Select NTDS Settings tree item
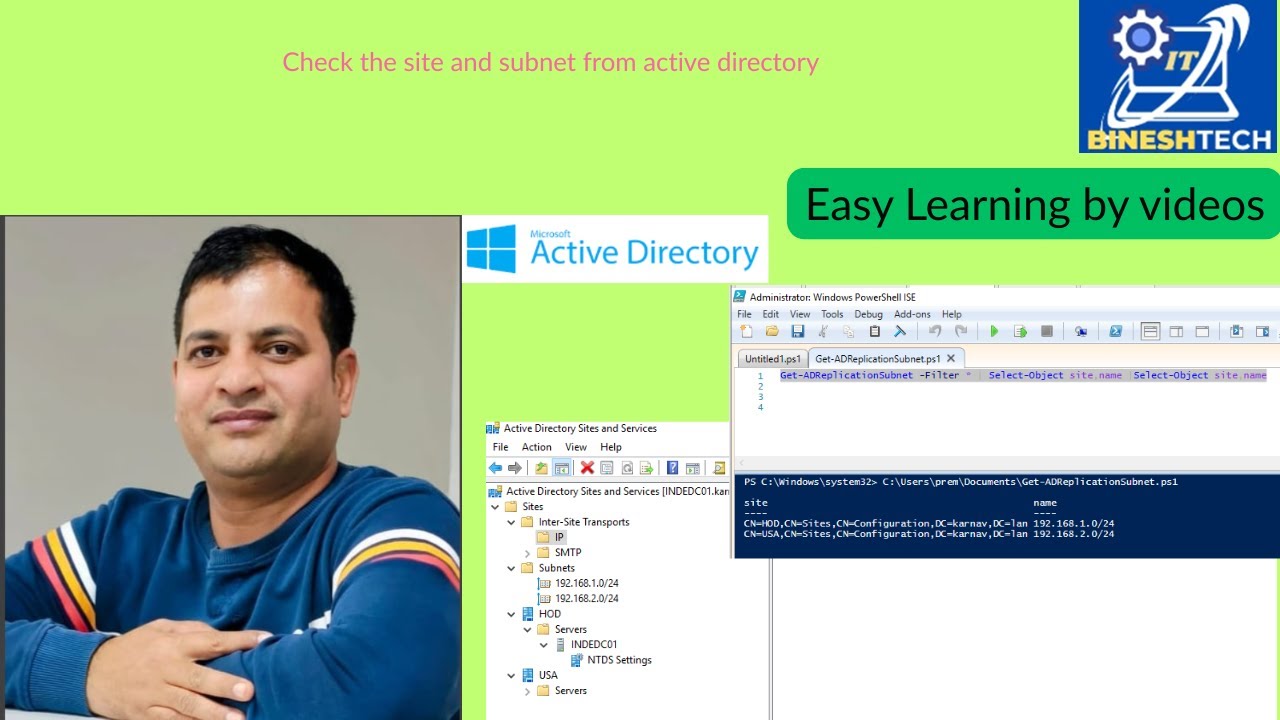This screenshot has width=1280, height=720. [611, 660]
